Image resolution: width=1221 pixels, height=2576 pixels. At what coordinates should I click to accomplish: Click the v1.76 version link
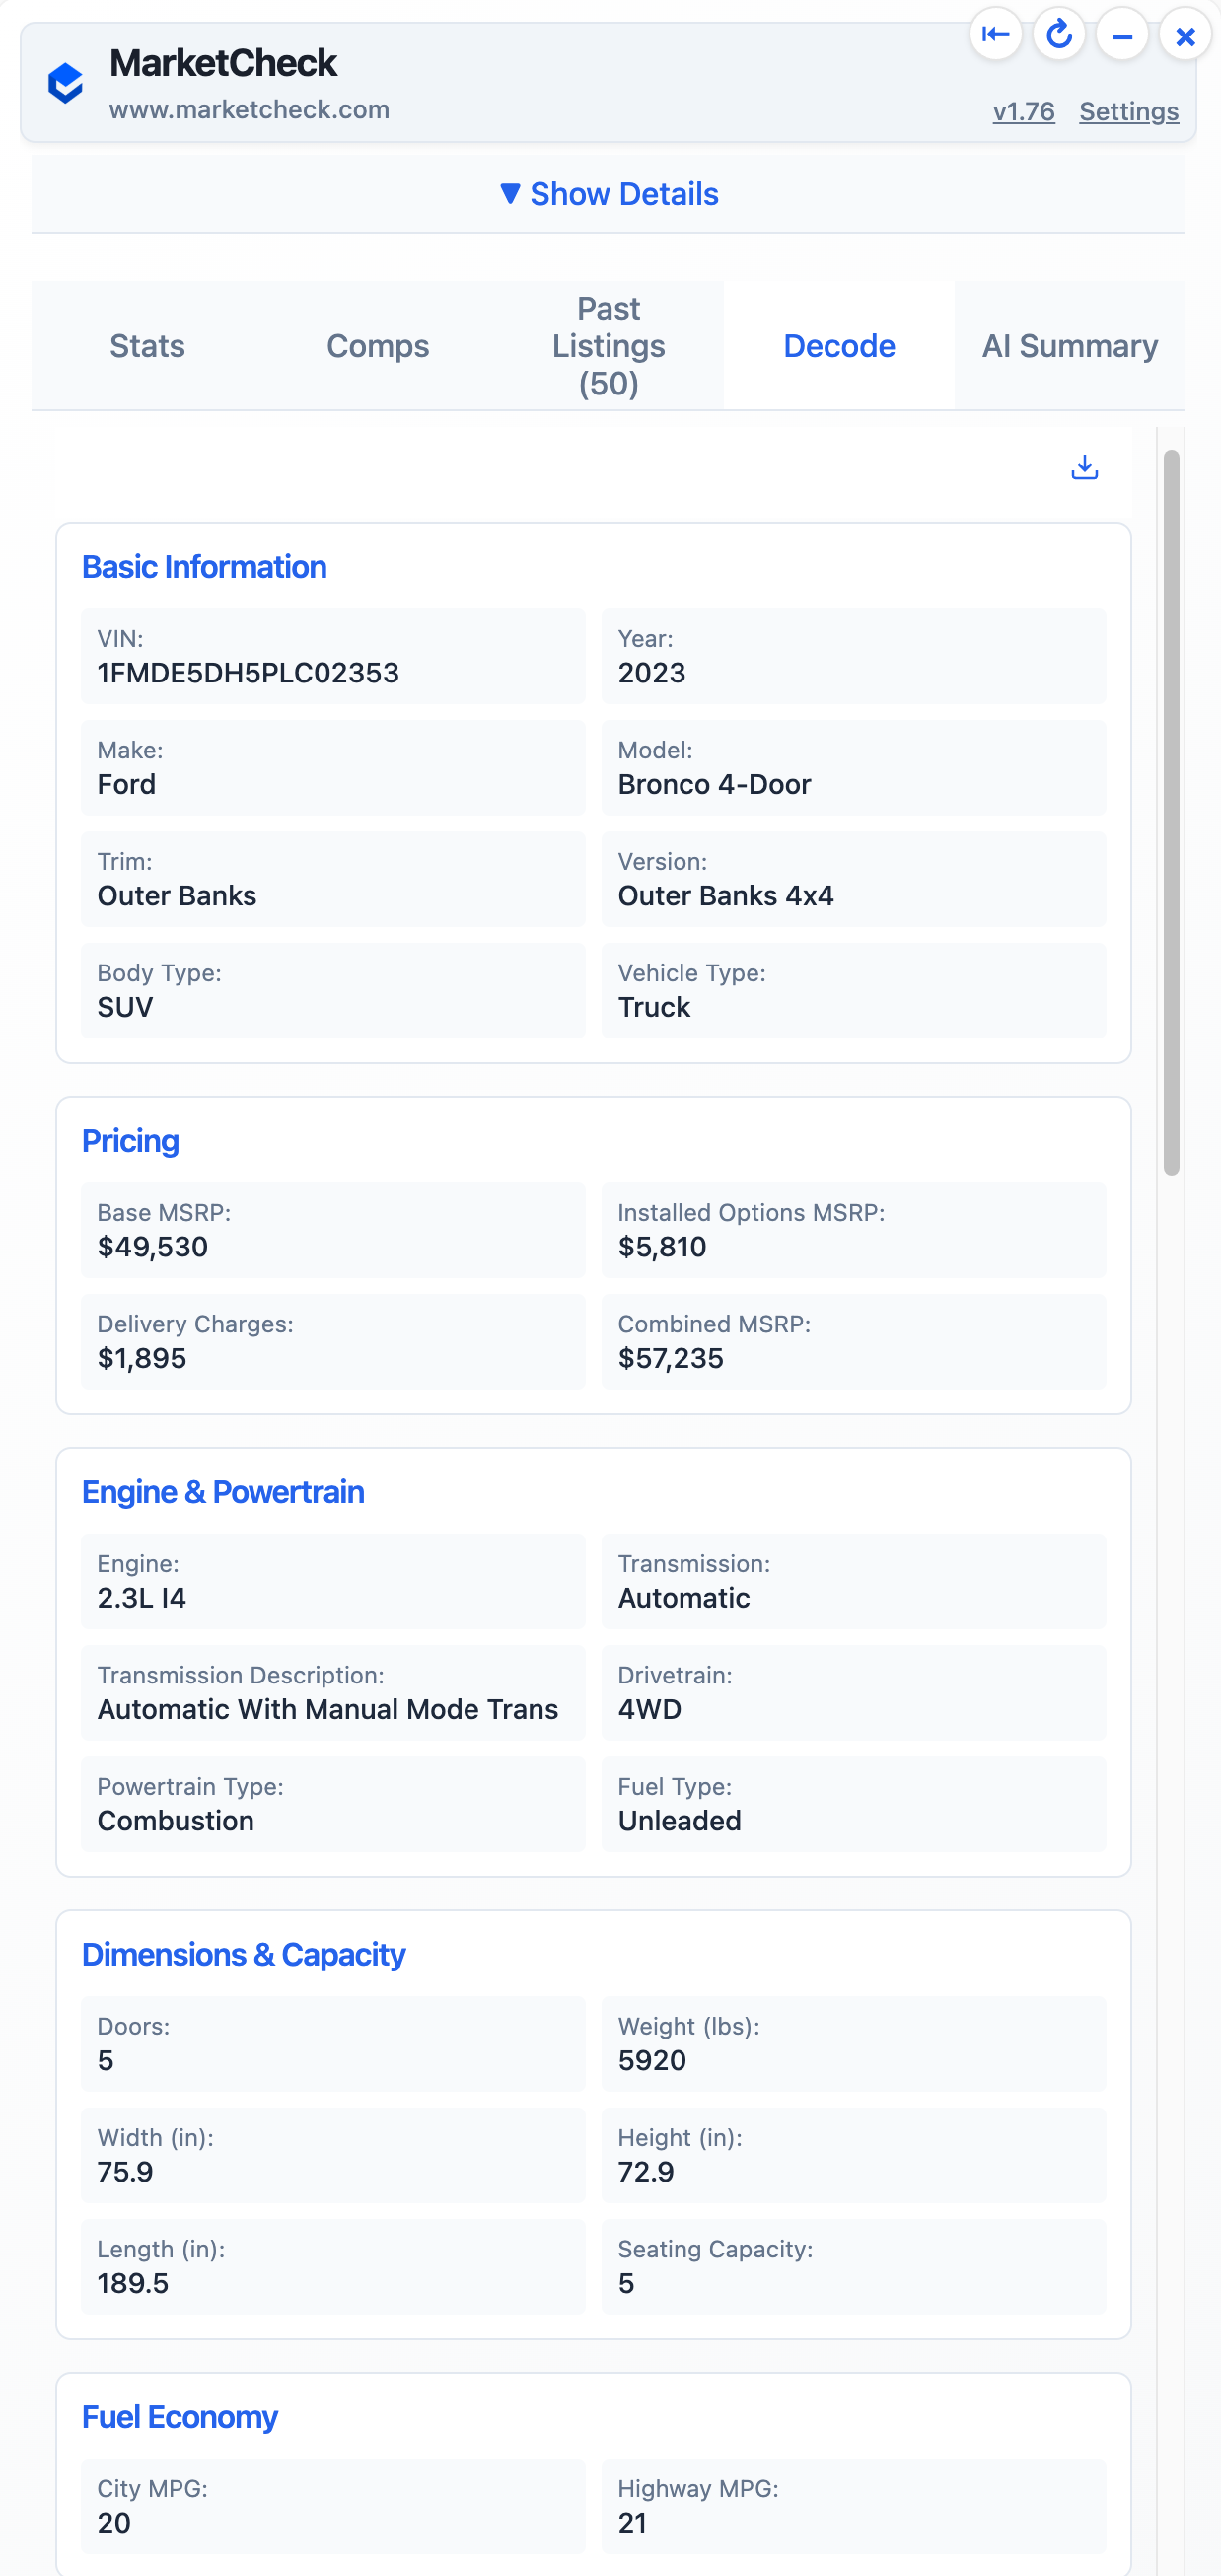[1023, 111]
